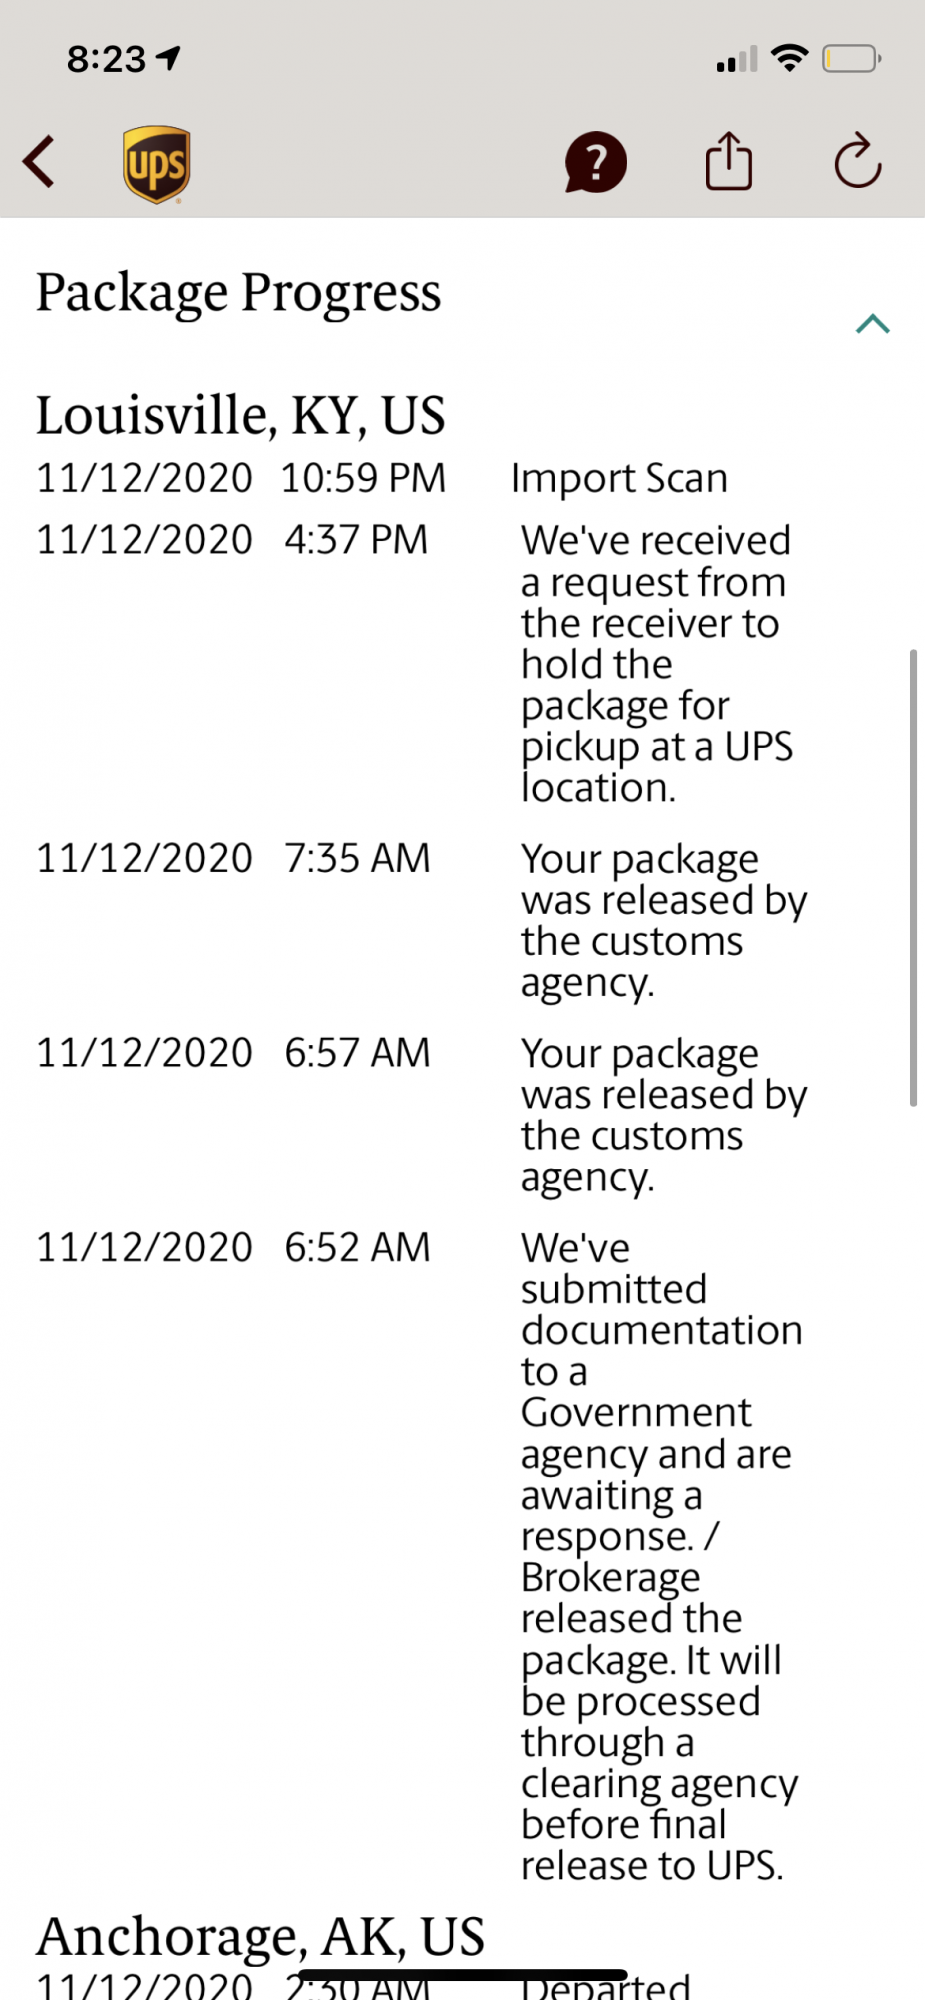Screen dimensions: 925x2000
Task: Tap the Louisville, KY, US location heading
Action: pos(240,415)
